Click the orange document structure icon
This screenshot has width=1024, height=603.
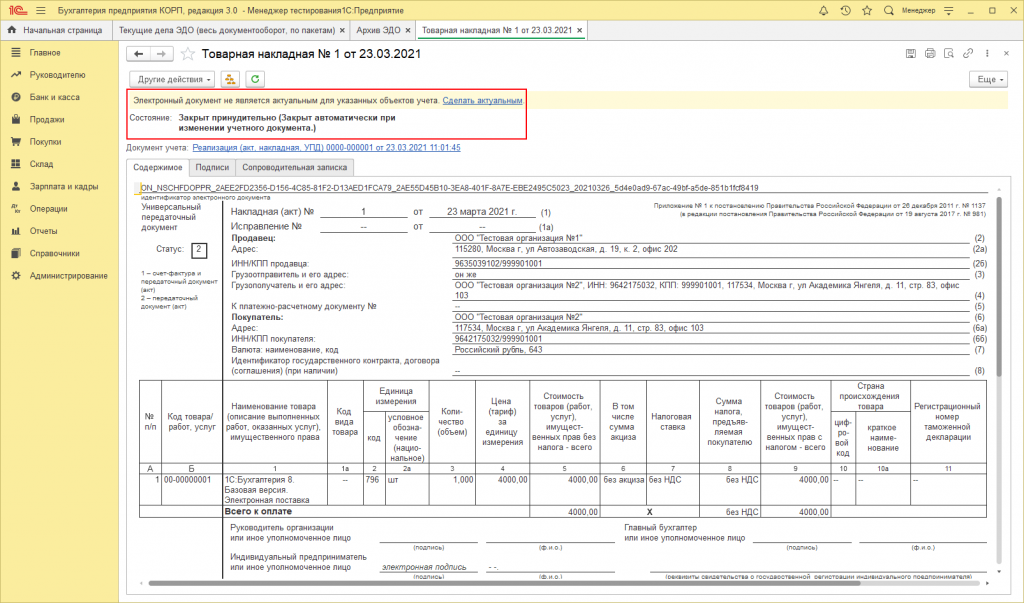tap(230, 79)
